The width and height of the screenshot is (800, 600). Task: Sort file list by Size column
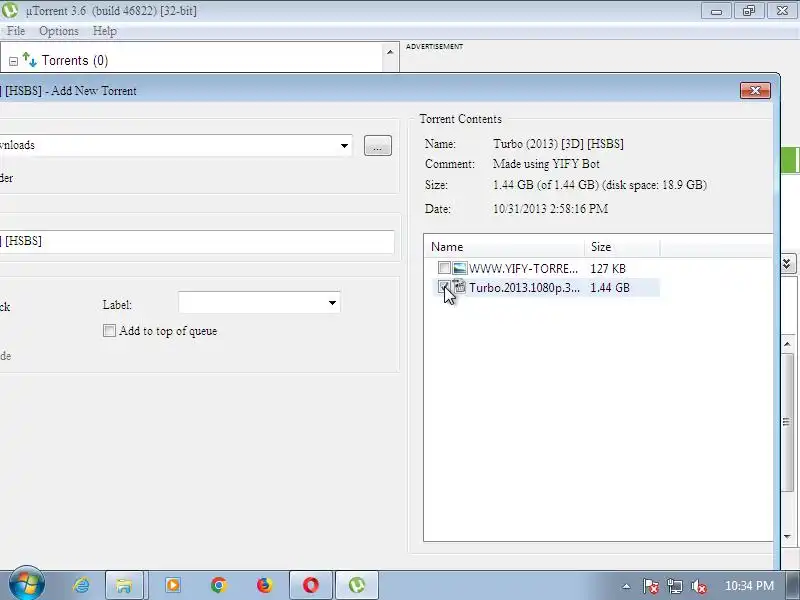[622, 247]
